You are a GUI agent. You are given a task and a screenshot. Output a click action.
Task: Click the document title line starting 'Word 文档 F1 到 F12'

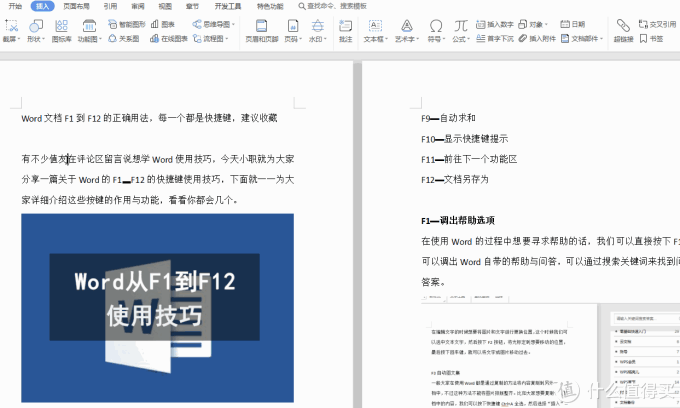(x=149, y=118)
